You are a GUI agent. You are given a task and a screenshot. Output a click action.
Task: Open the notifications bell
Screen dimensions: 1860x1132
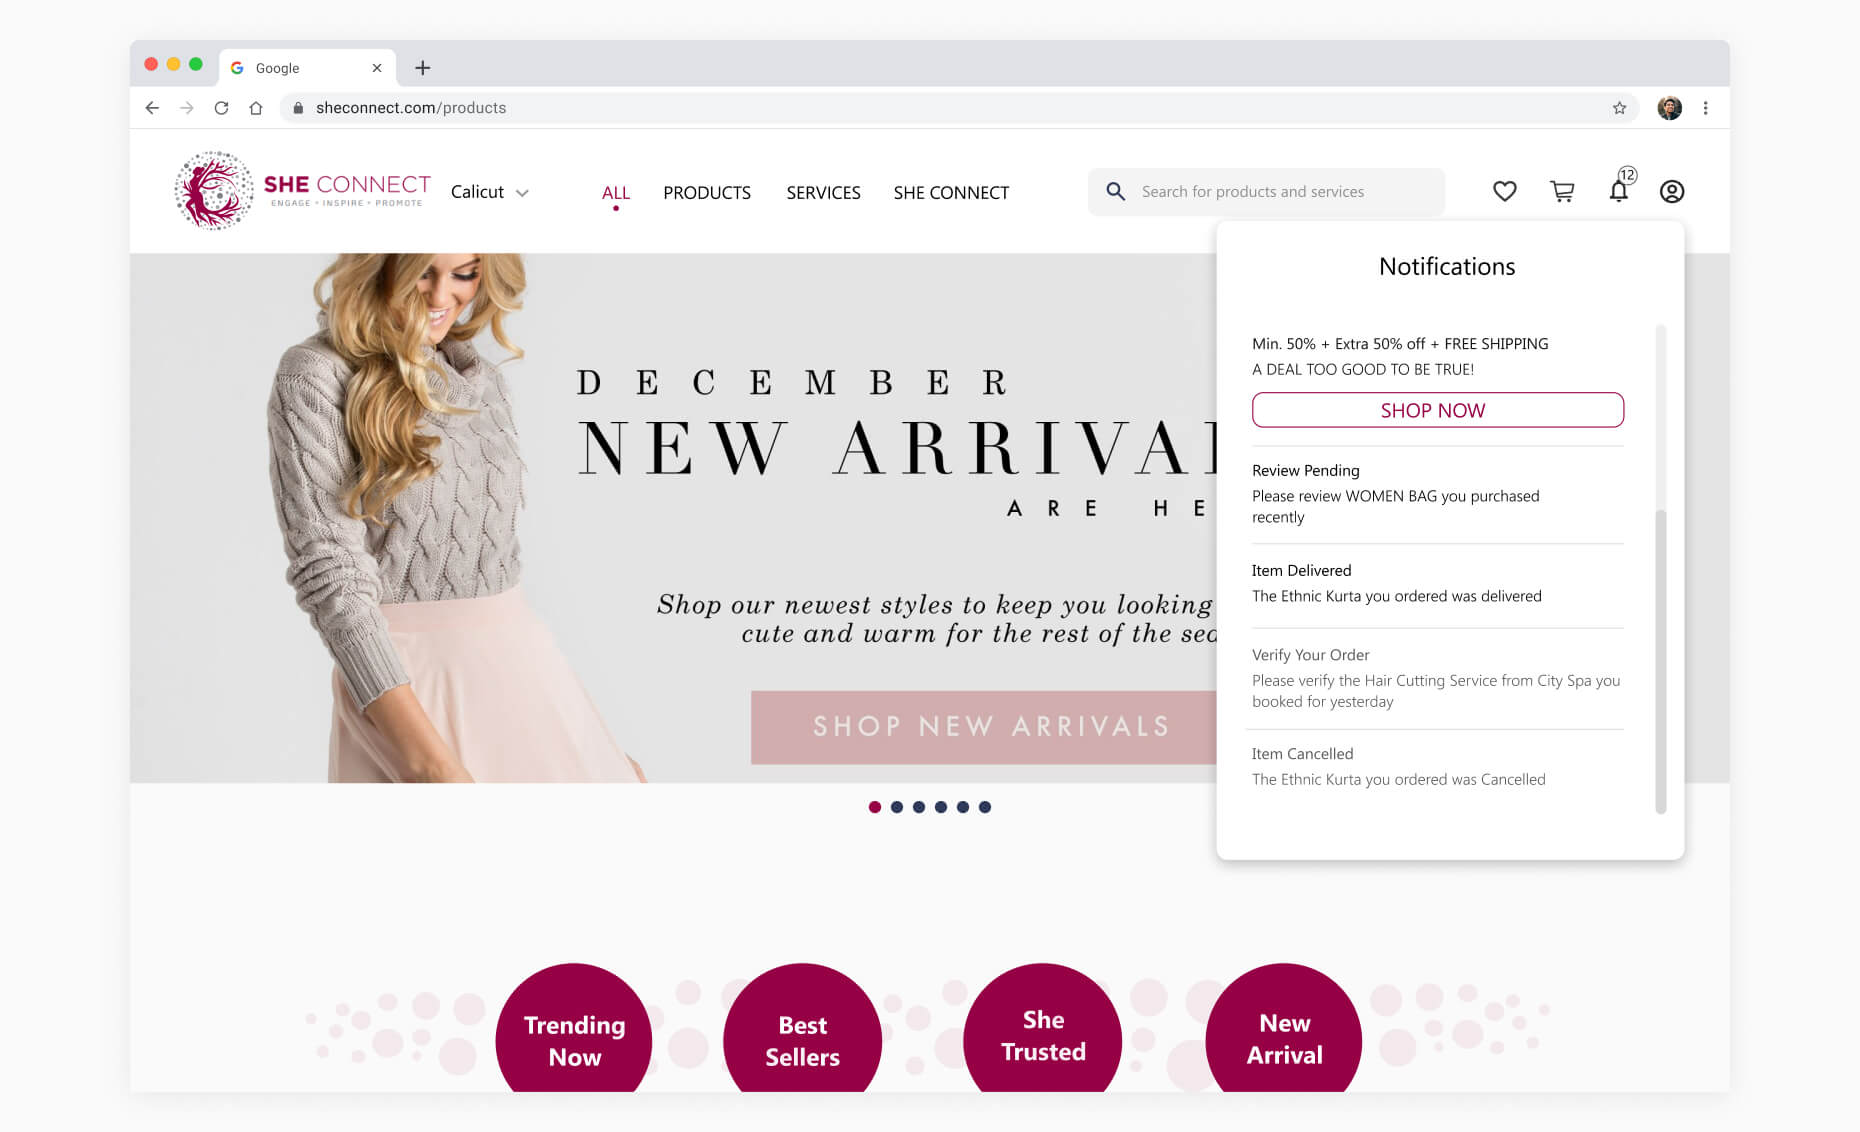[x=1618, y=190]
